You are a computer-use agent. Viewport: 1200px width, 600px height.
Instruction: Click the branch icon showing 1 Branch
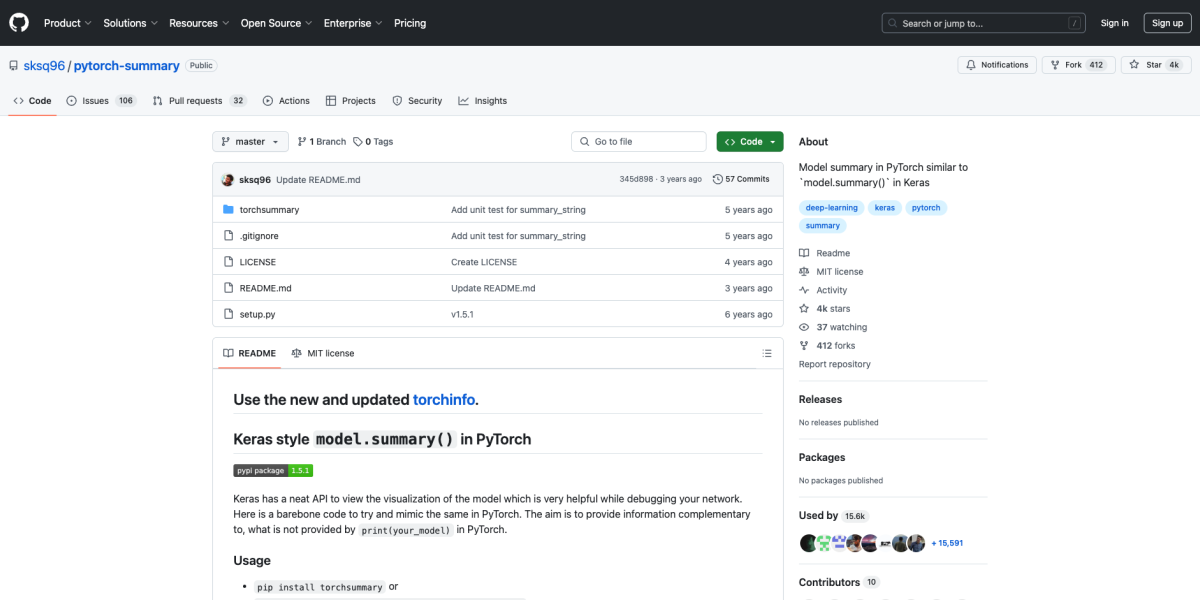(303, 141)
